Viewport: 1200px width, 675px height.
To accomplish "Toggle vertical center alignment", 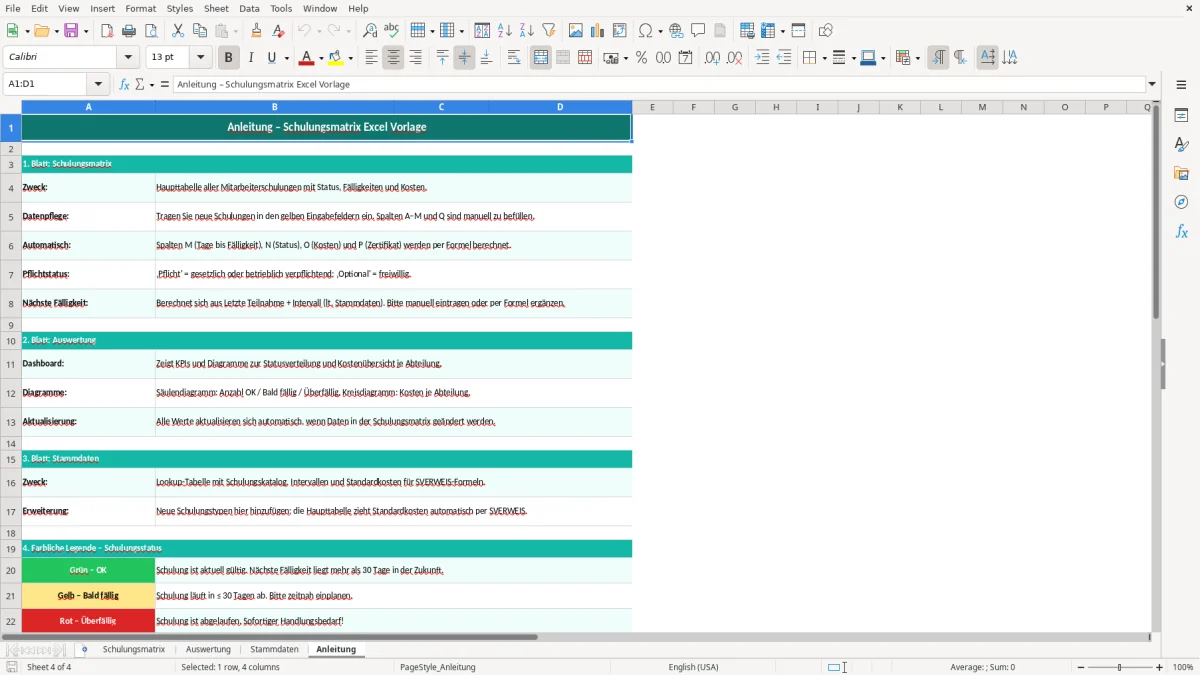I will point(464,58).
